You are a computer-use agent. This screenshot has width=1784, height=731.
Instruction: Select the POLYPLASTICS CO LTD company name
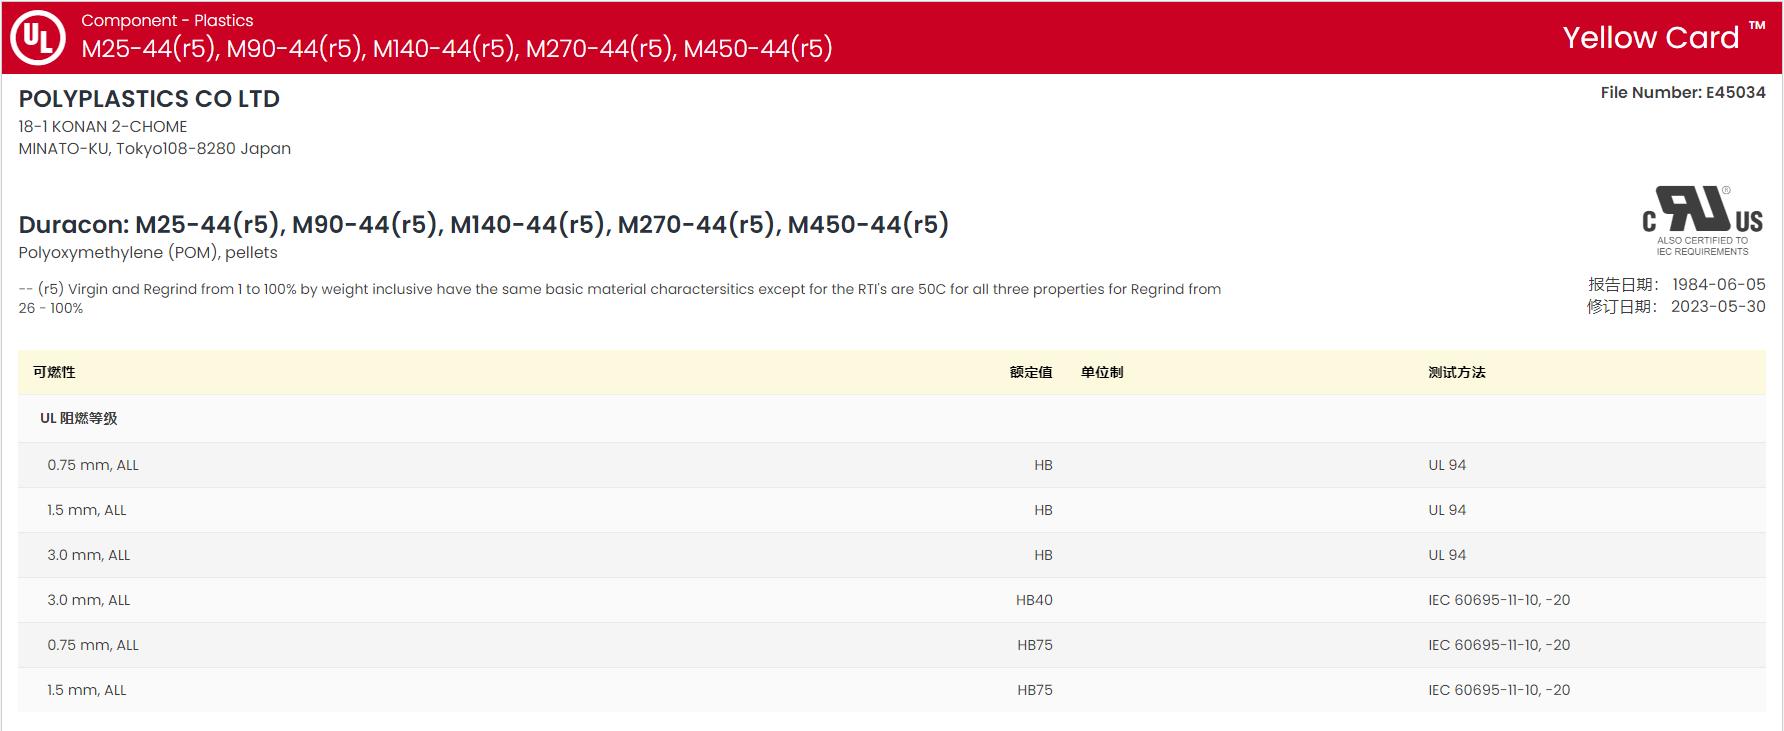pos(149,99)
